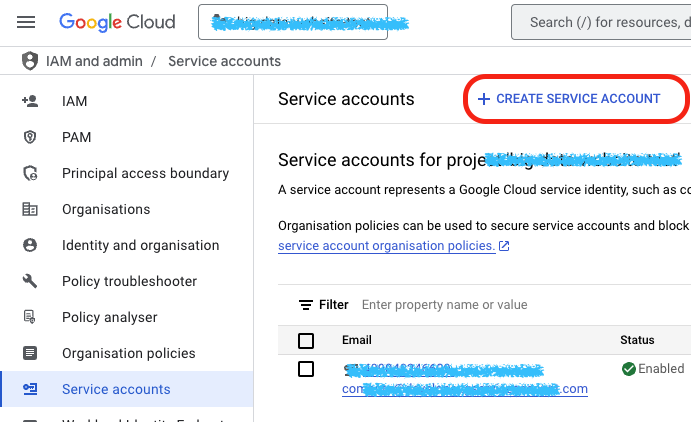691x422 pixels.
Task: Click the Organisation policies list icon
Action: point(30,353)
